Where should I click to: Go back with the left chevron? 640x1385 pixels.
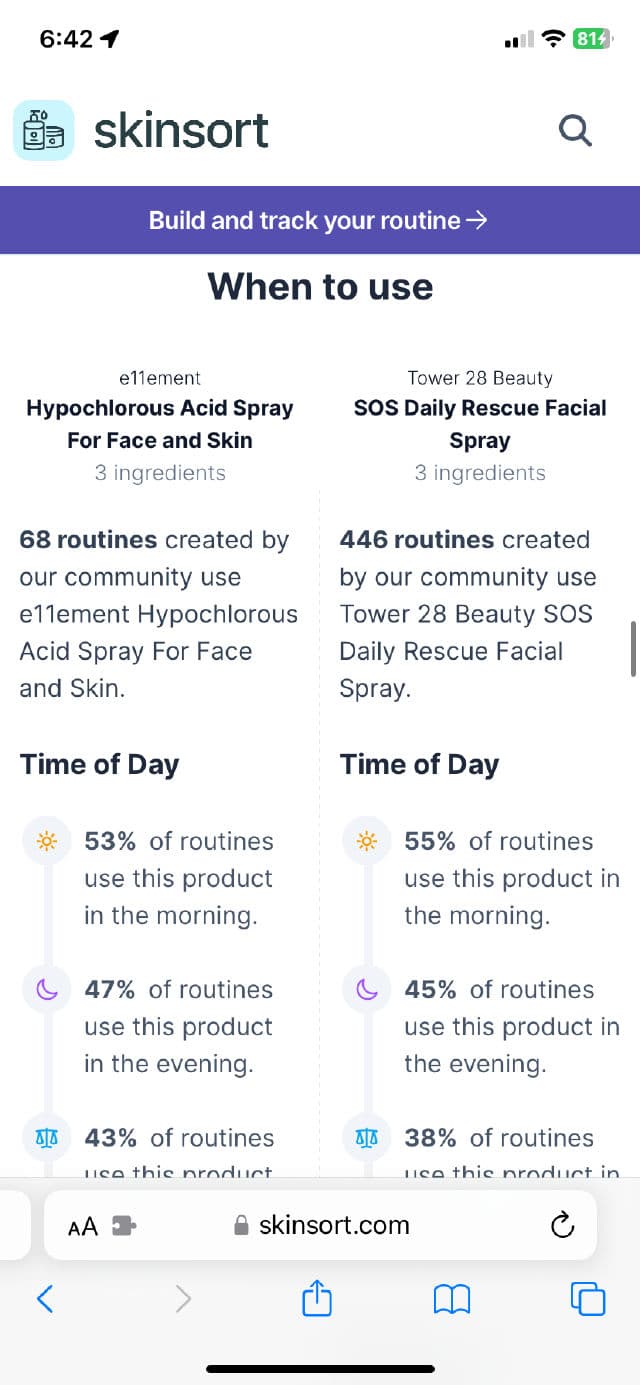(x=44, y=1299)
